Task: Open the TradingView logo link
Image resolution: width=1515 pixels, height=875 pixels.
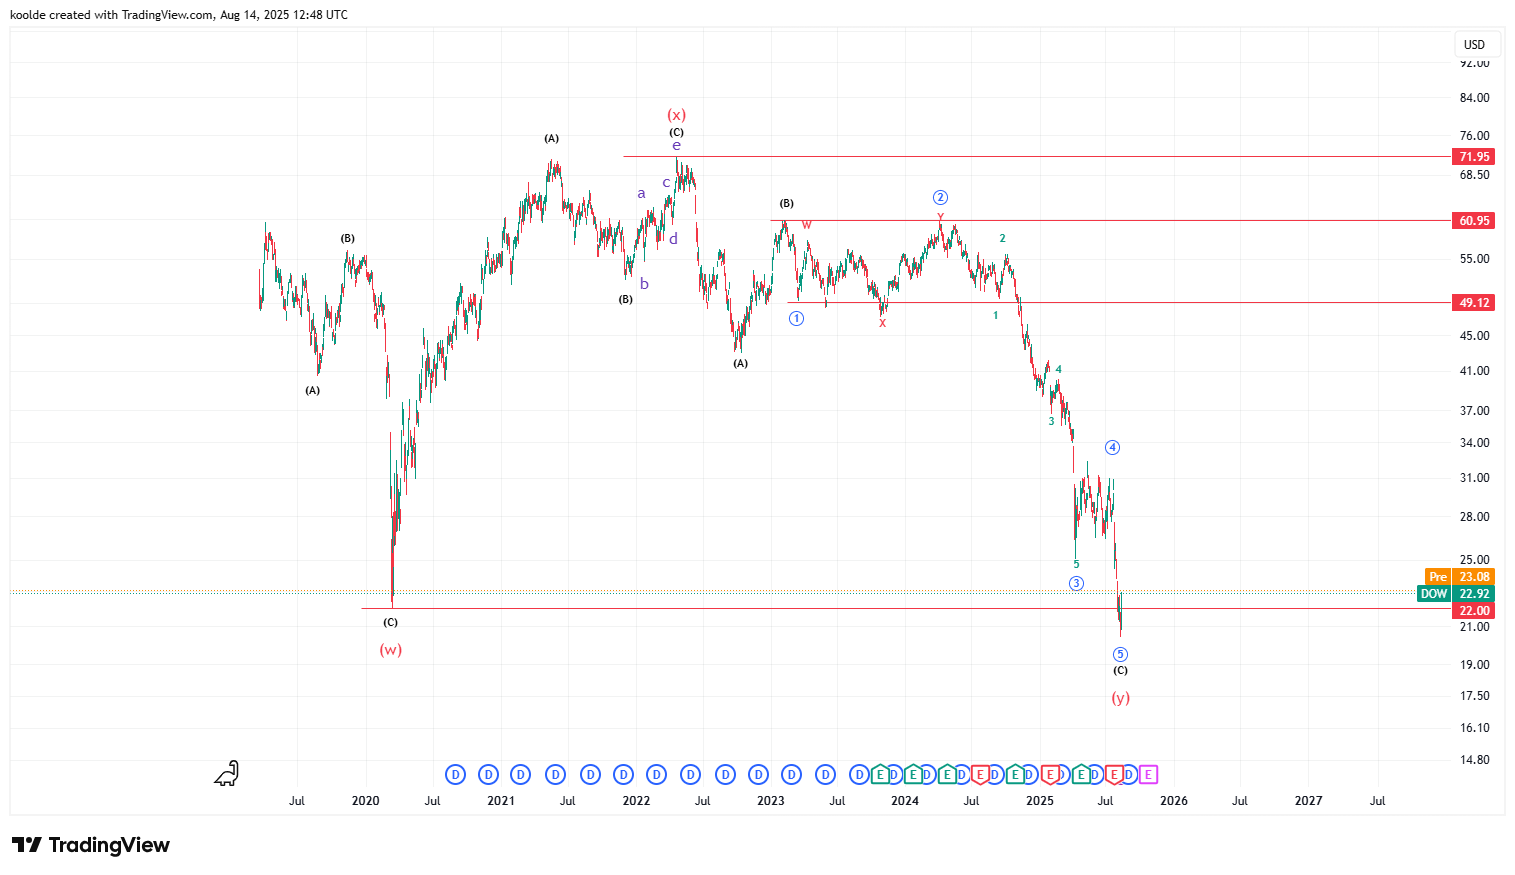Action: [91, 845]
